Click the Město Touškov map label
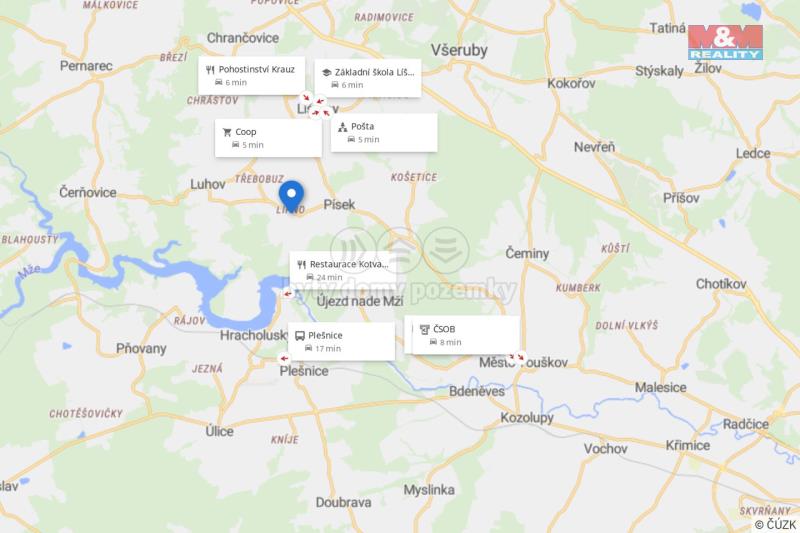 523,363
